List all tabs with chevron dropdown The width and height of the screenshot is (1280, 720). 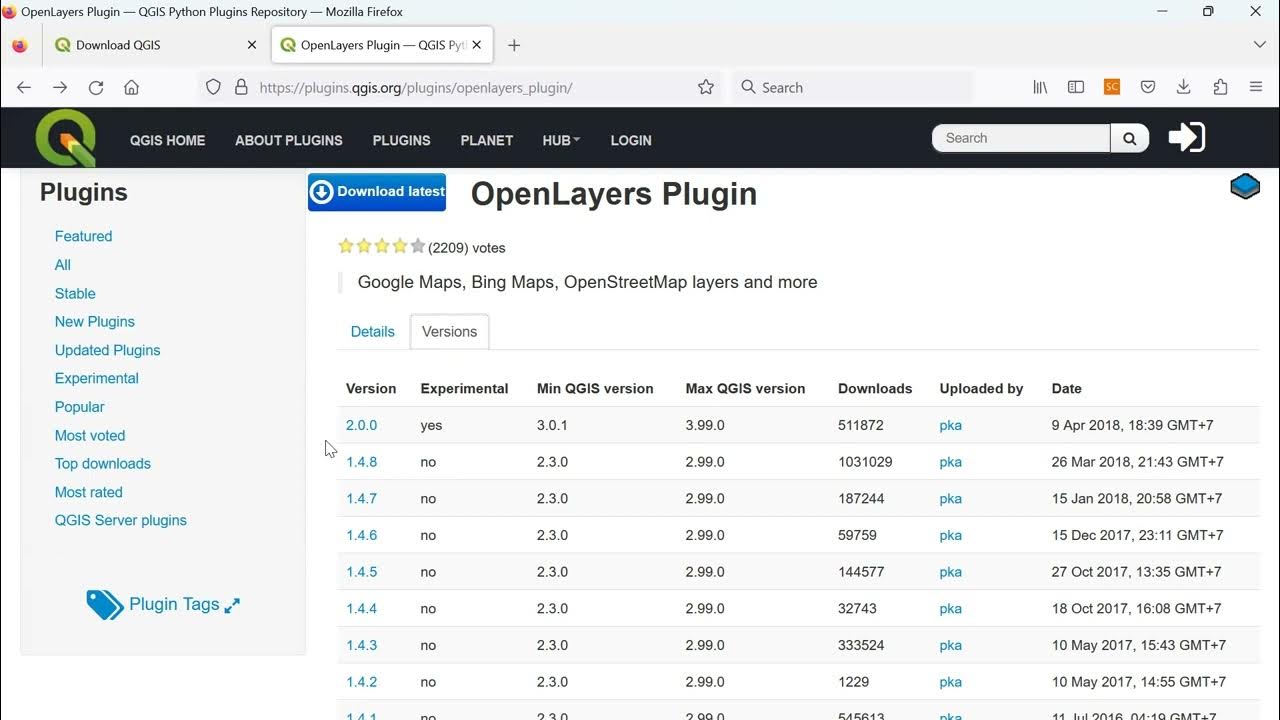(x=1259, y=45)
